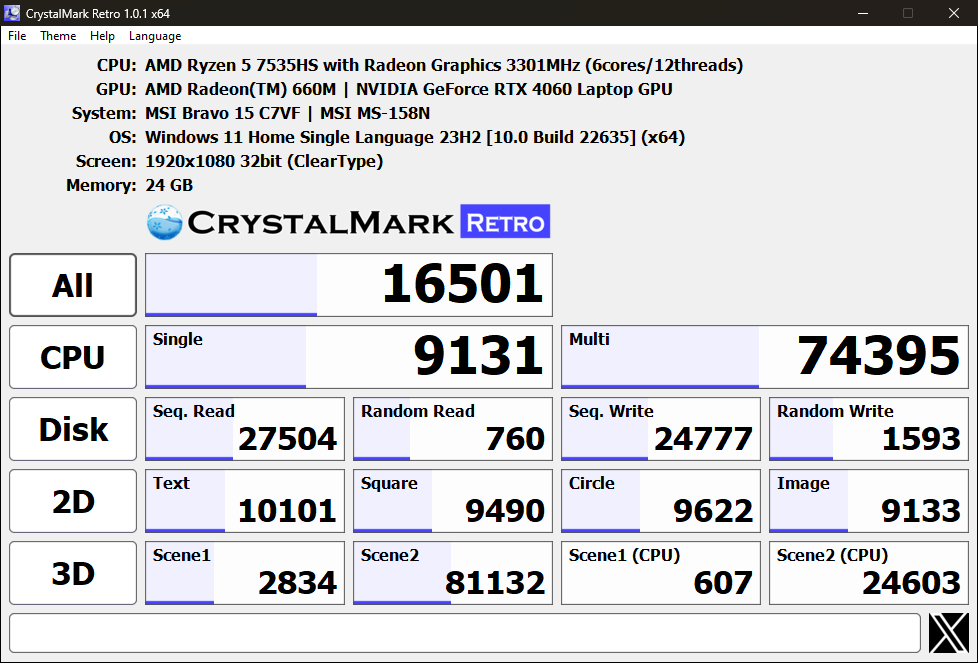The image size is (978, 663).
Task: Click the 2D Text score 10101
Action: 244,501
